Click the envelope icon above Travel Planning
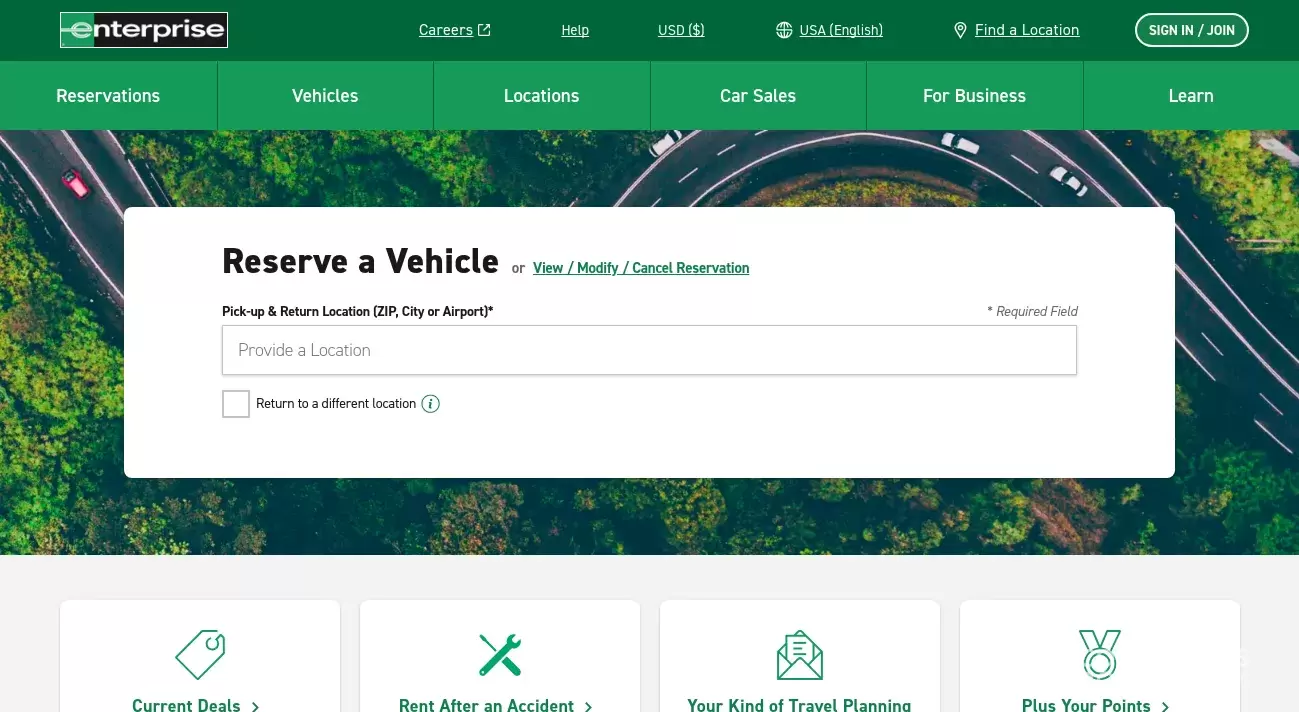This screenshot has width=1299, height=712. point(799,655)
